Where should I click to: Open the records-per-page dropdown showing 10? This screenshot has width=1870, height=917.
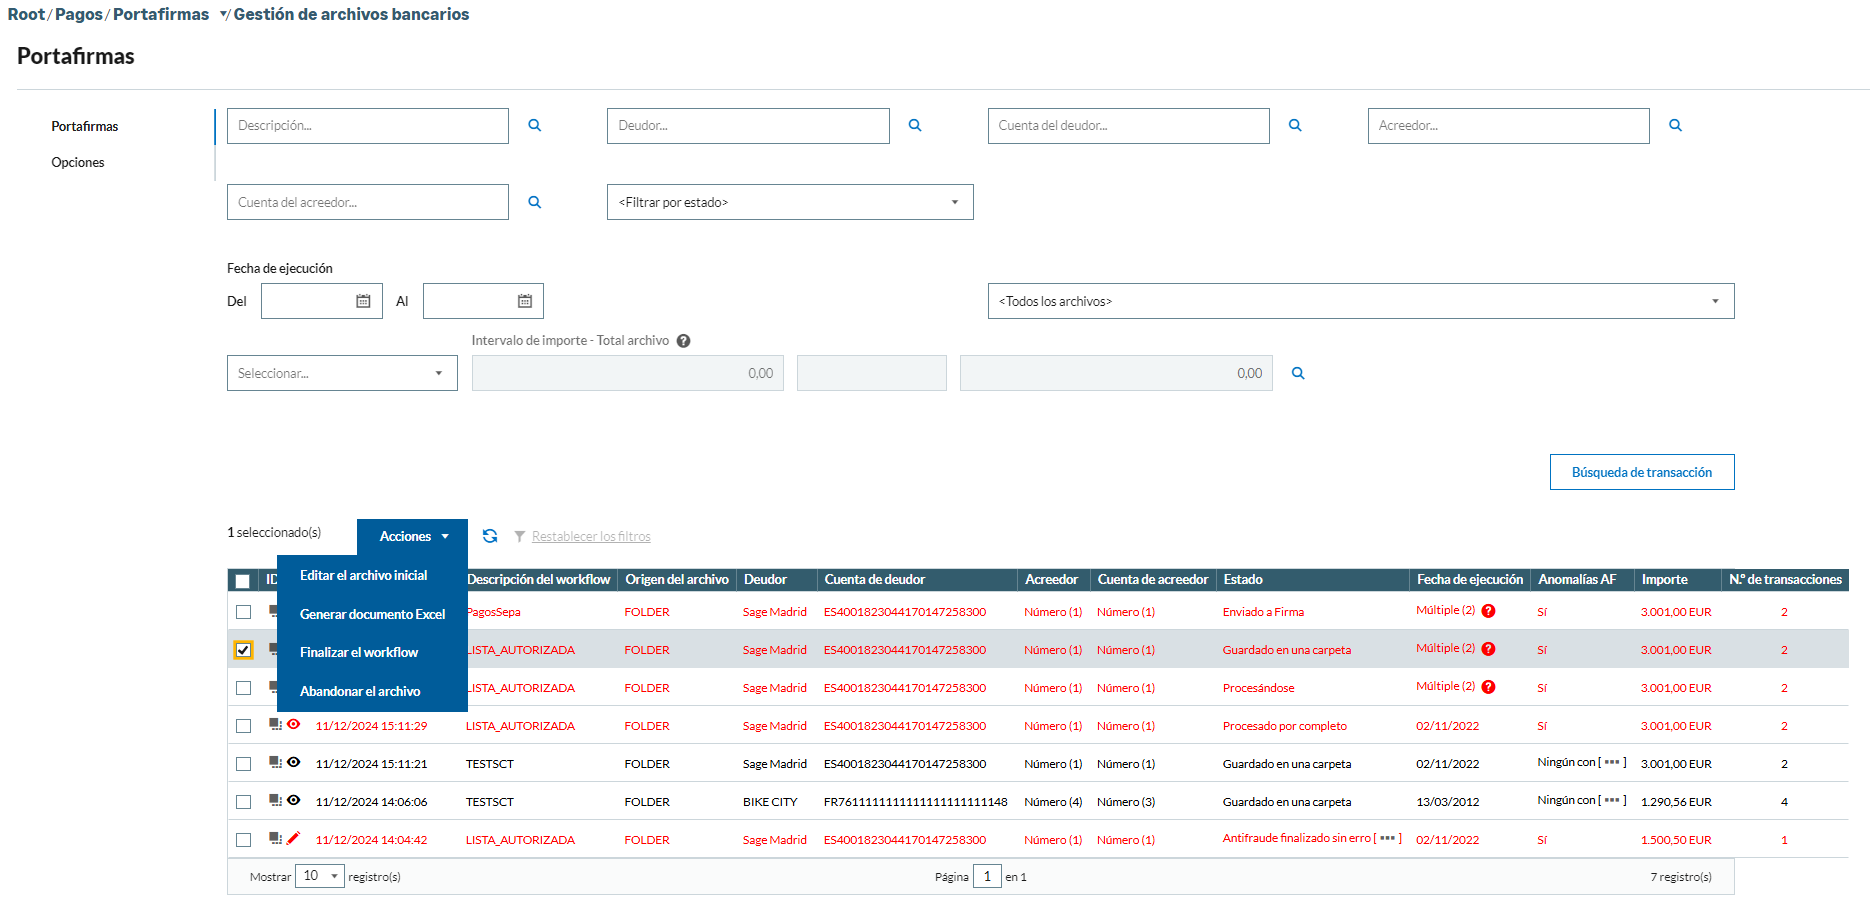click(x=320, y=876)
